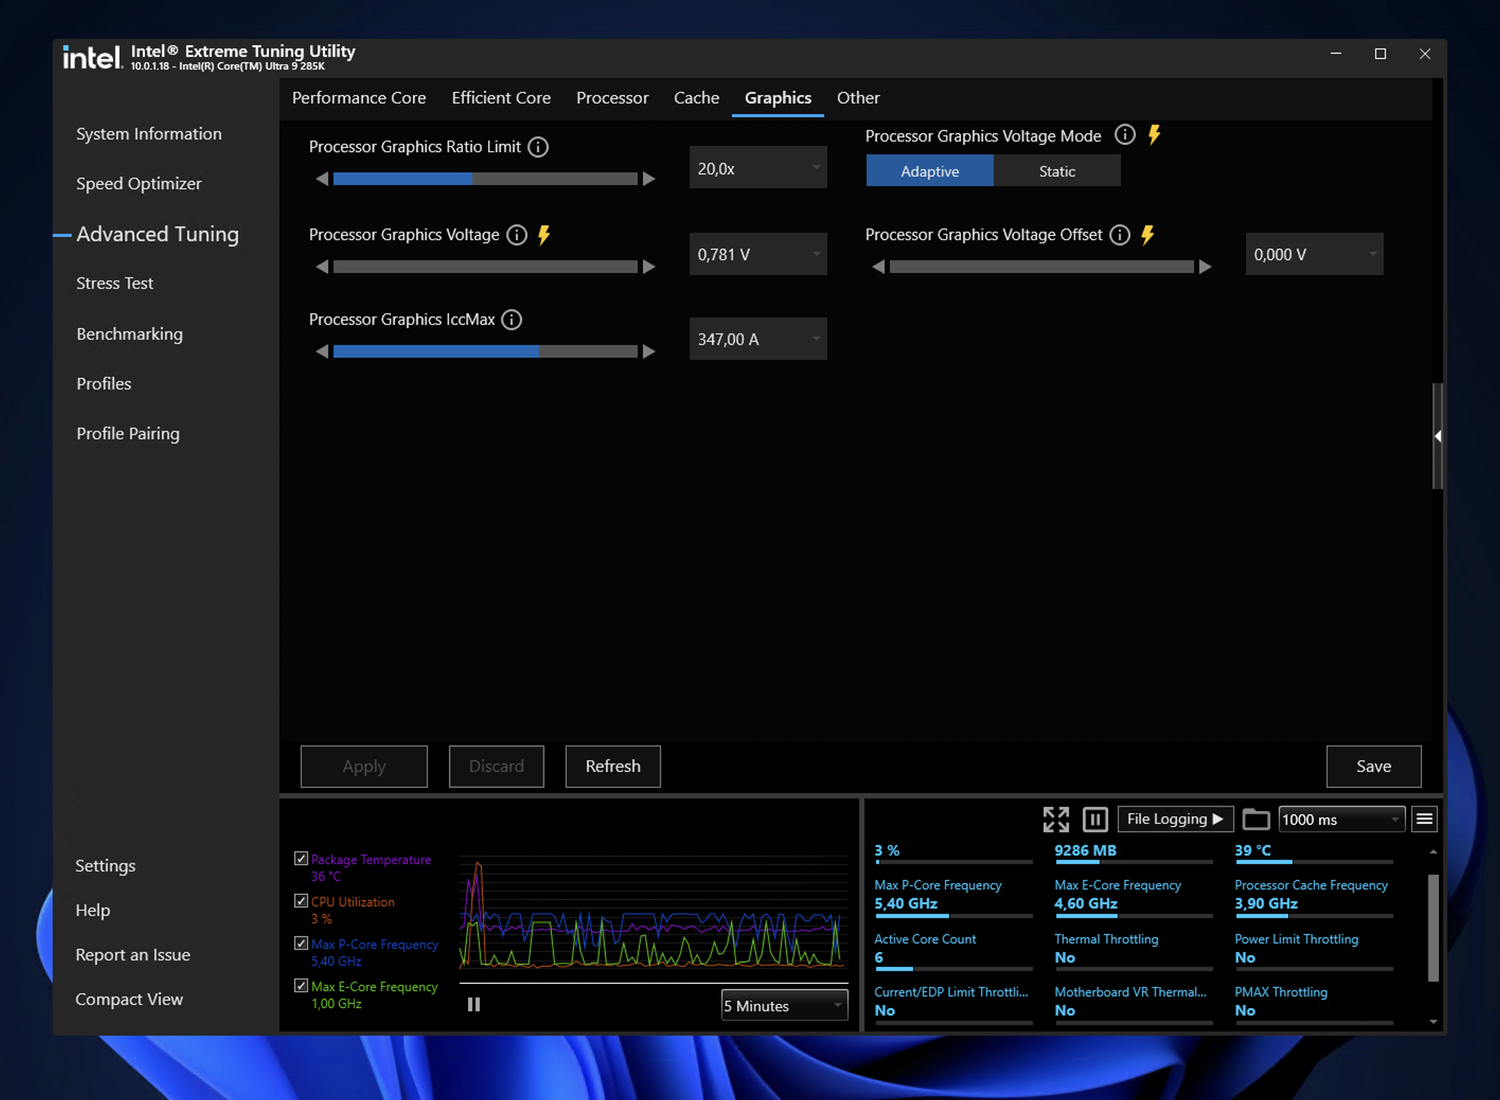Open the 5 Minutes graph duration dropdown
Viewport: 1500px width, 1100px height.
[784, 1006]
